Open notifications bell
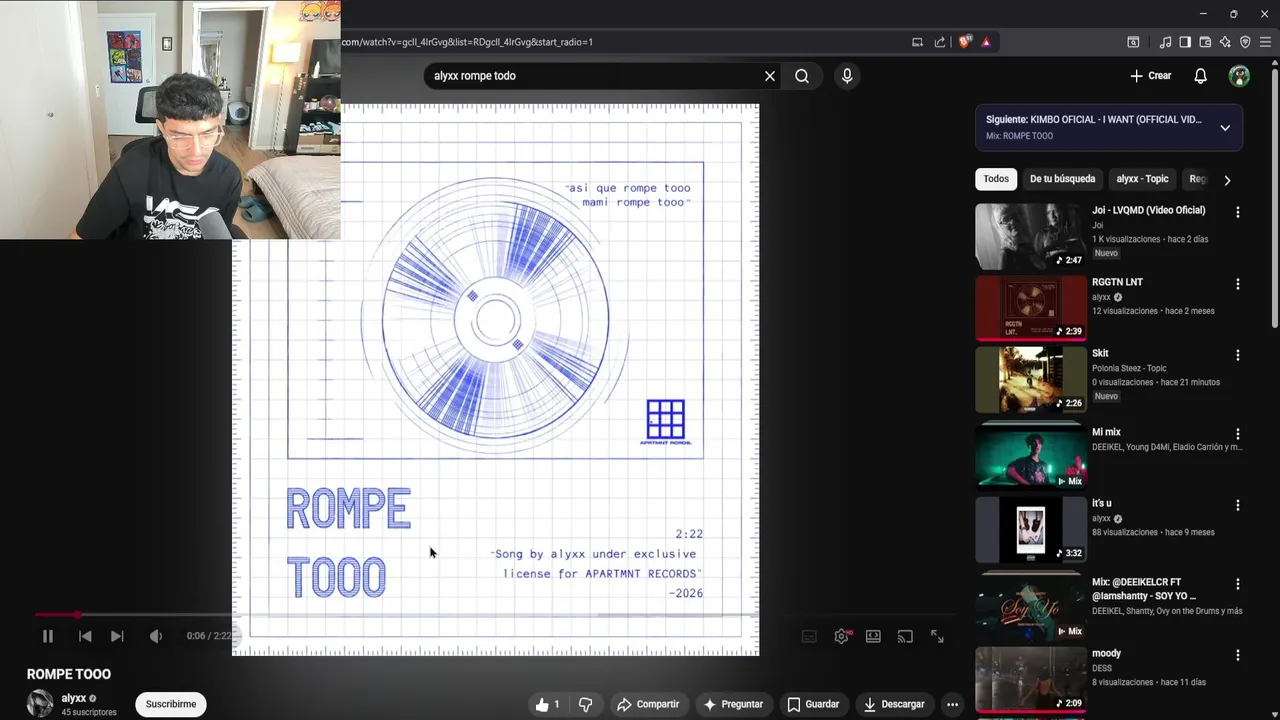Image resolution: width=1280 pixels, height=720 pixels. 1201,76
